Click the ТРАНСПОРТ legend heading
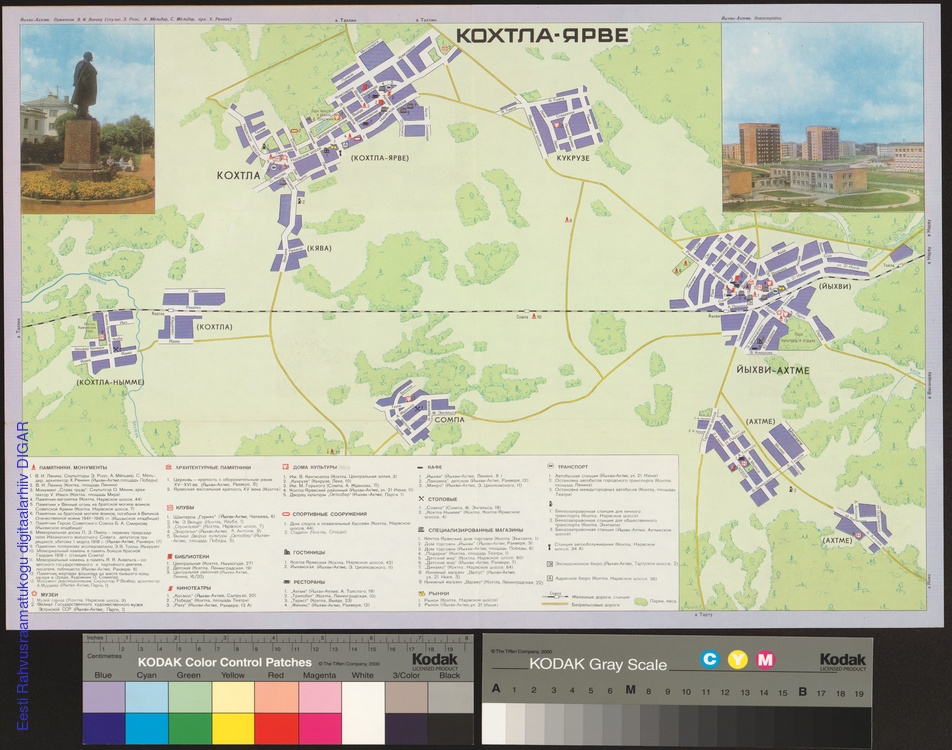952x750 pixels. tap(573, 466)
